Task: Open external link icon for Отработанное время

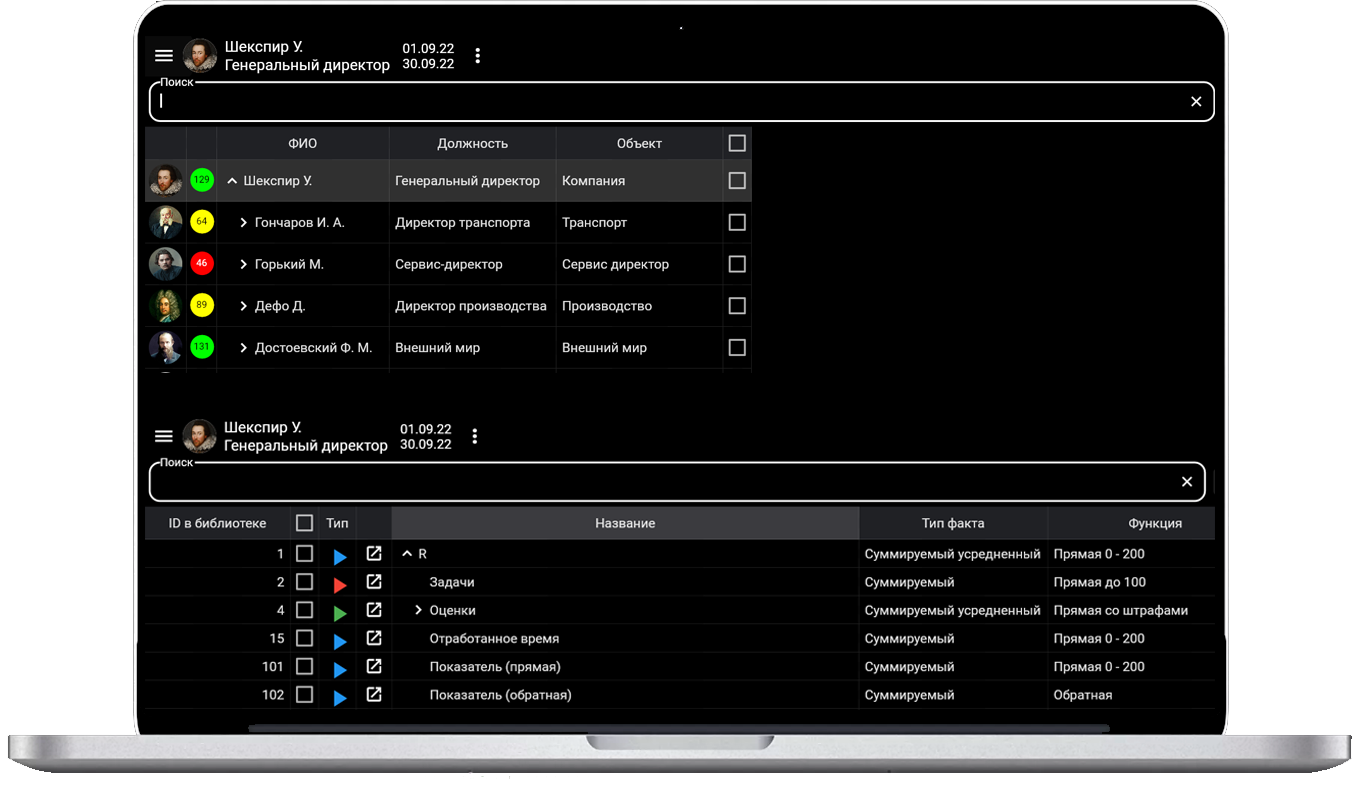Action: point(374,638)
